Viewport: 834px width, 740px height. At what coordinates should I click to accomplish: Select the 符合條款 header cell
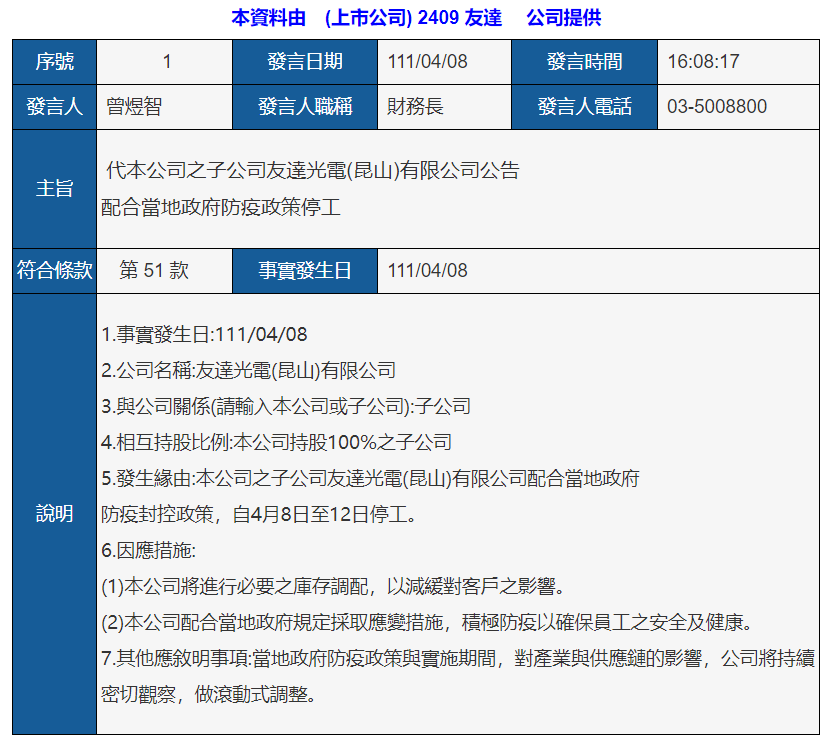[54, 271]
